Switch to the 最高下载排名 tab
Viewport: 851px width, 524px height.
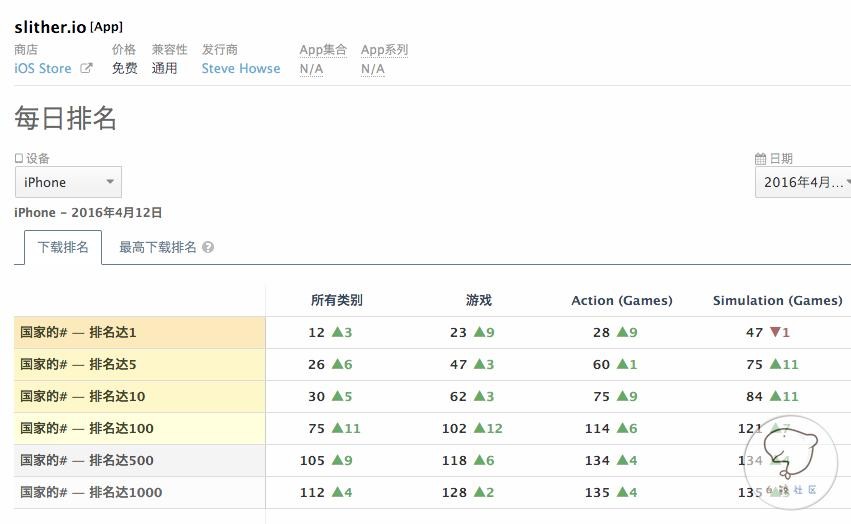pos(158,247)
